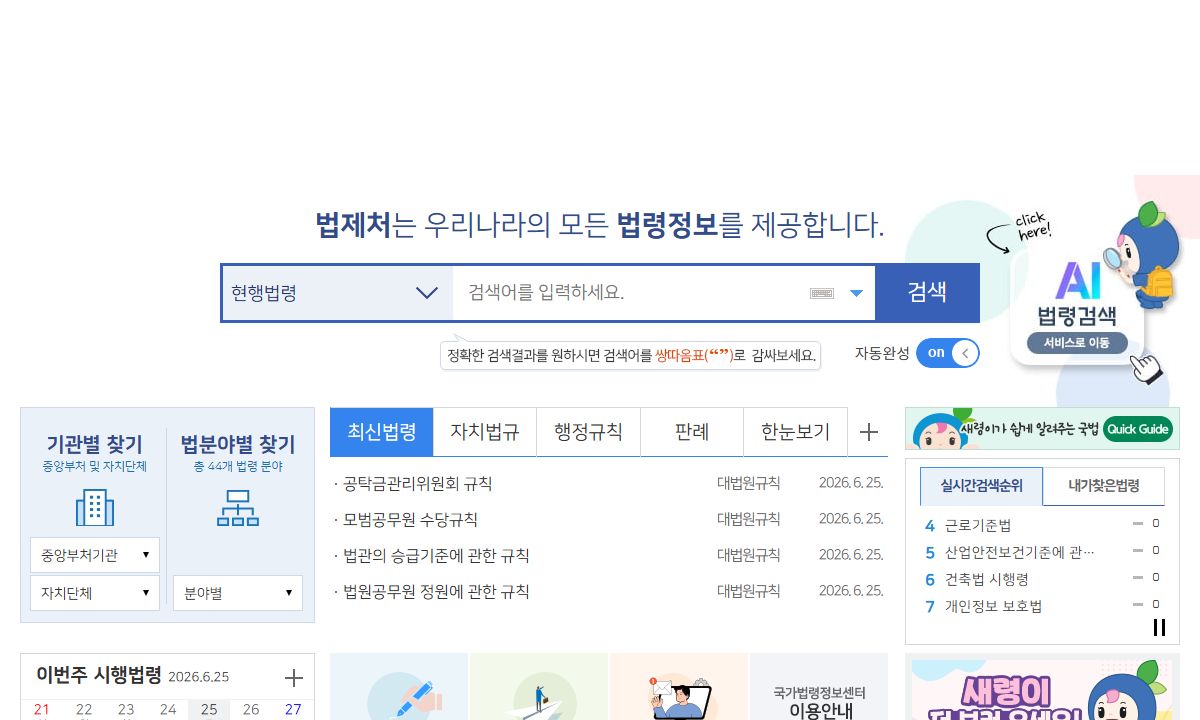The height and width of the screenshot is (720, 1200).
Task: Select calendar date 23
Action: tap(126, 710)
